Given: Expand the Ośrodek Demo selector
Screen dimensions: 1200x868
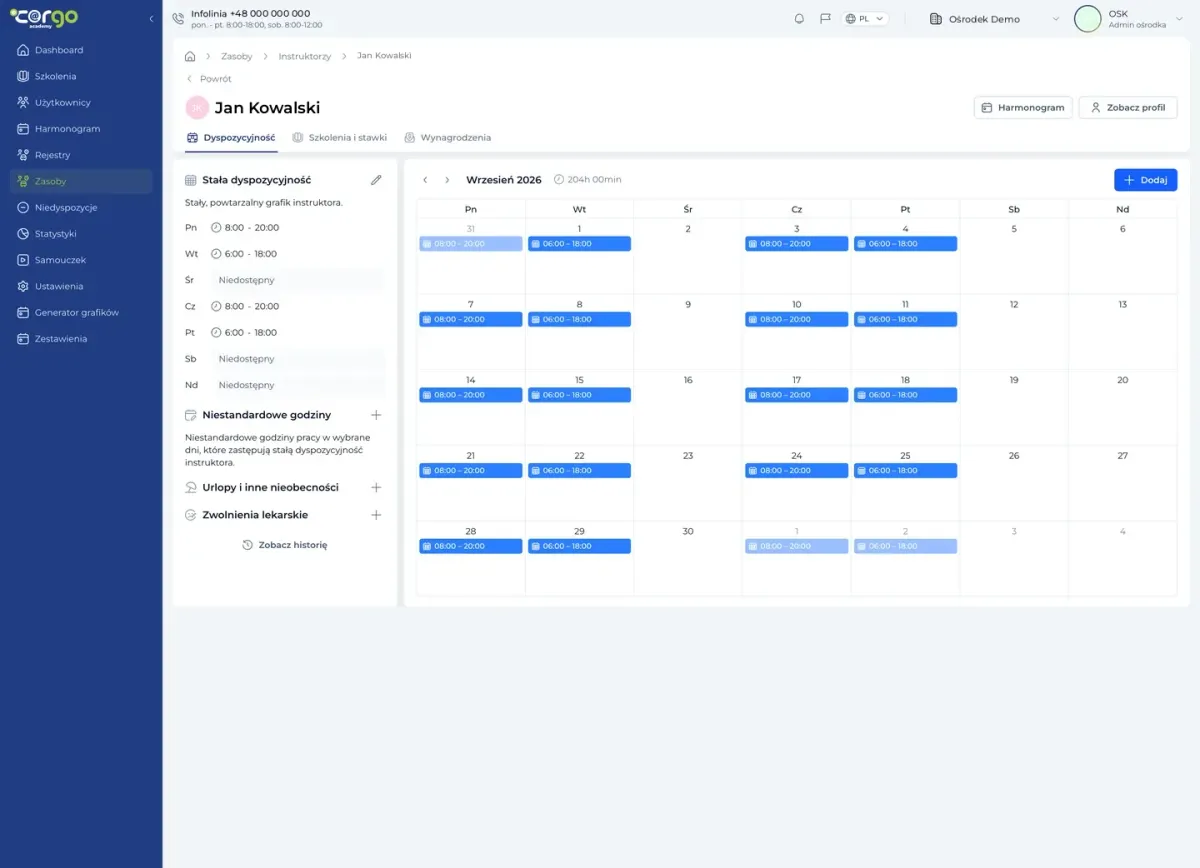Looking at the screenshot, I should (994, 19).
